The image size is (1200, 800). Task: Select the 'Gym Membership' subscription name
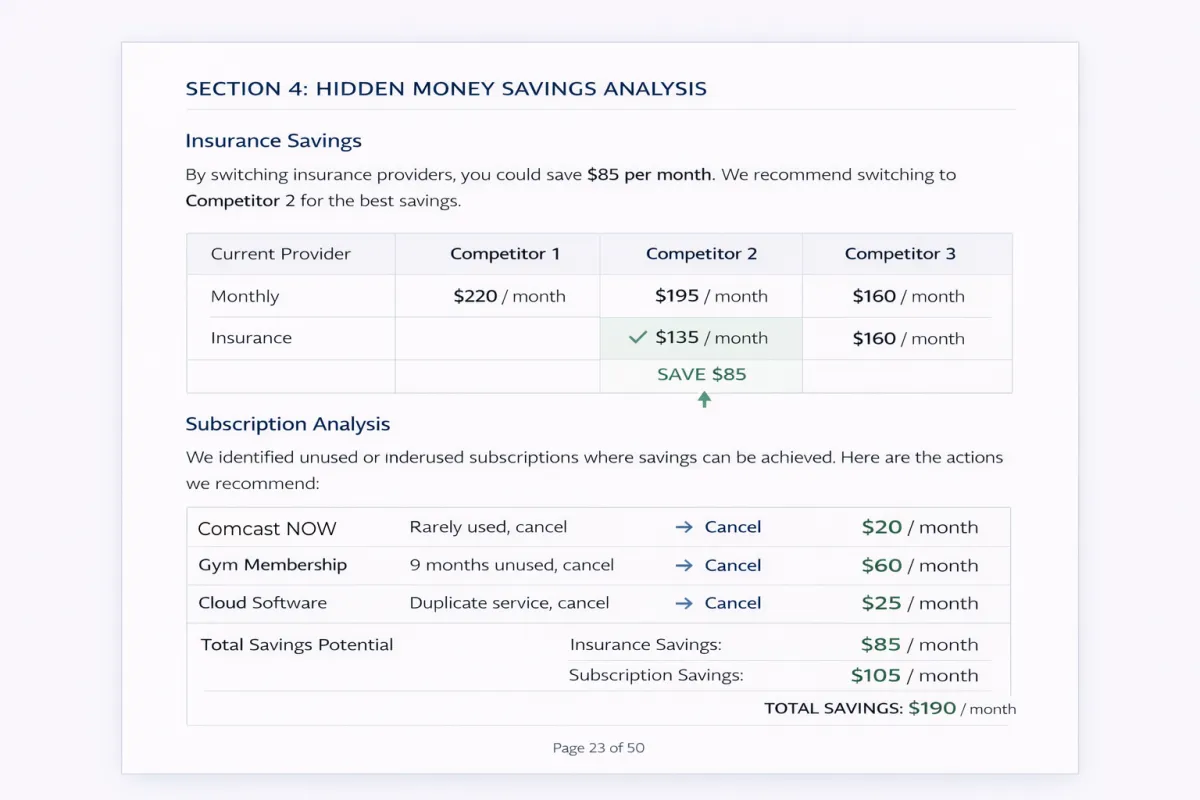click(272, 565)
